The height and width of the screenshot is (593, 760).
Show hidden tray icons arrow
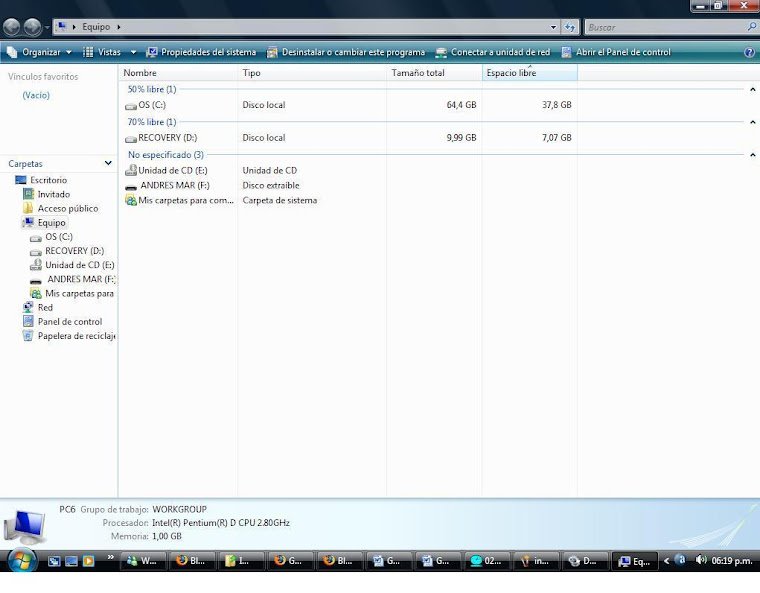pos(666,561)
